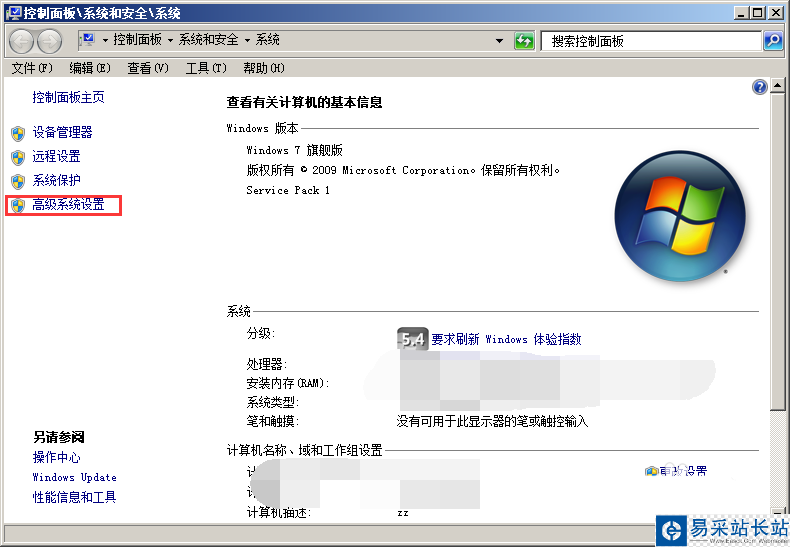The height and width of the screenshot is (547, 790).
Task: Click the search magnifier button
Action: tap(773, 40)
